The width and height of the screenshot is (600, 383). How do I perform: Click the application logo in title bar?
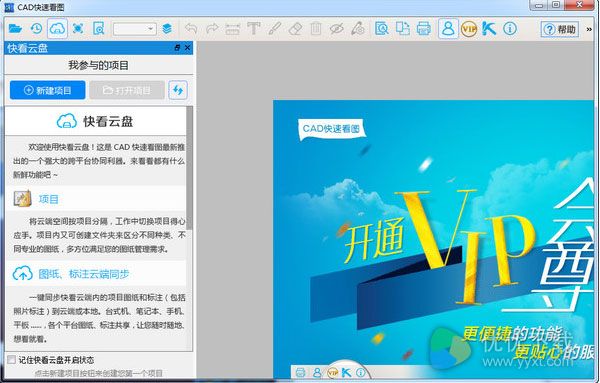9,7
